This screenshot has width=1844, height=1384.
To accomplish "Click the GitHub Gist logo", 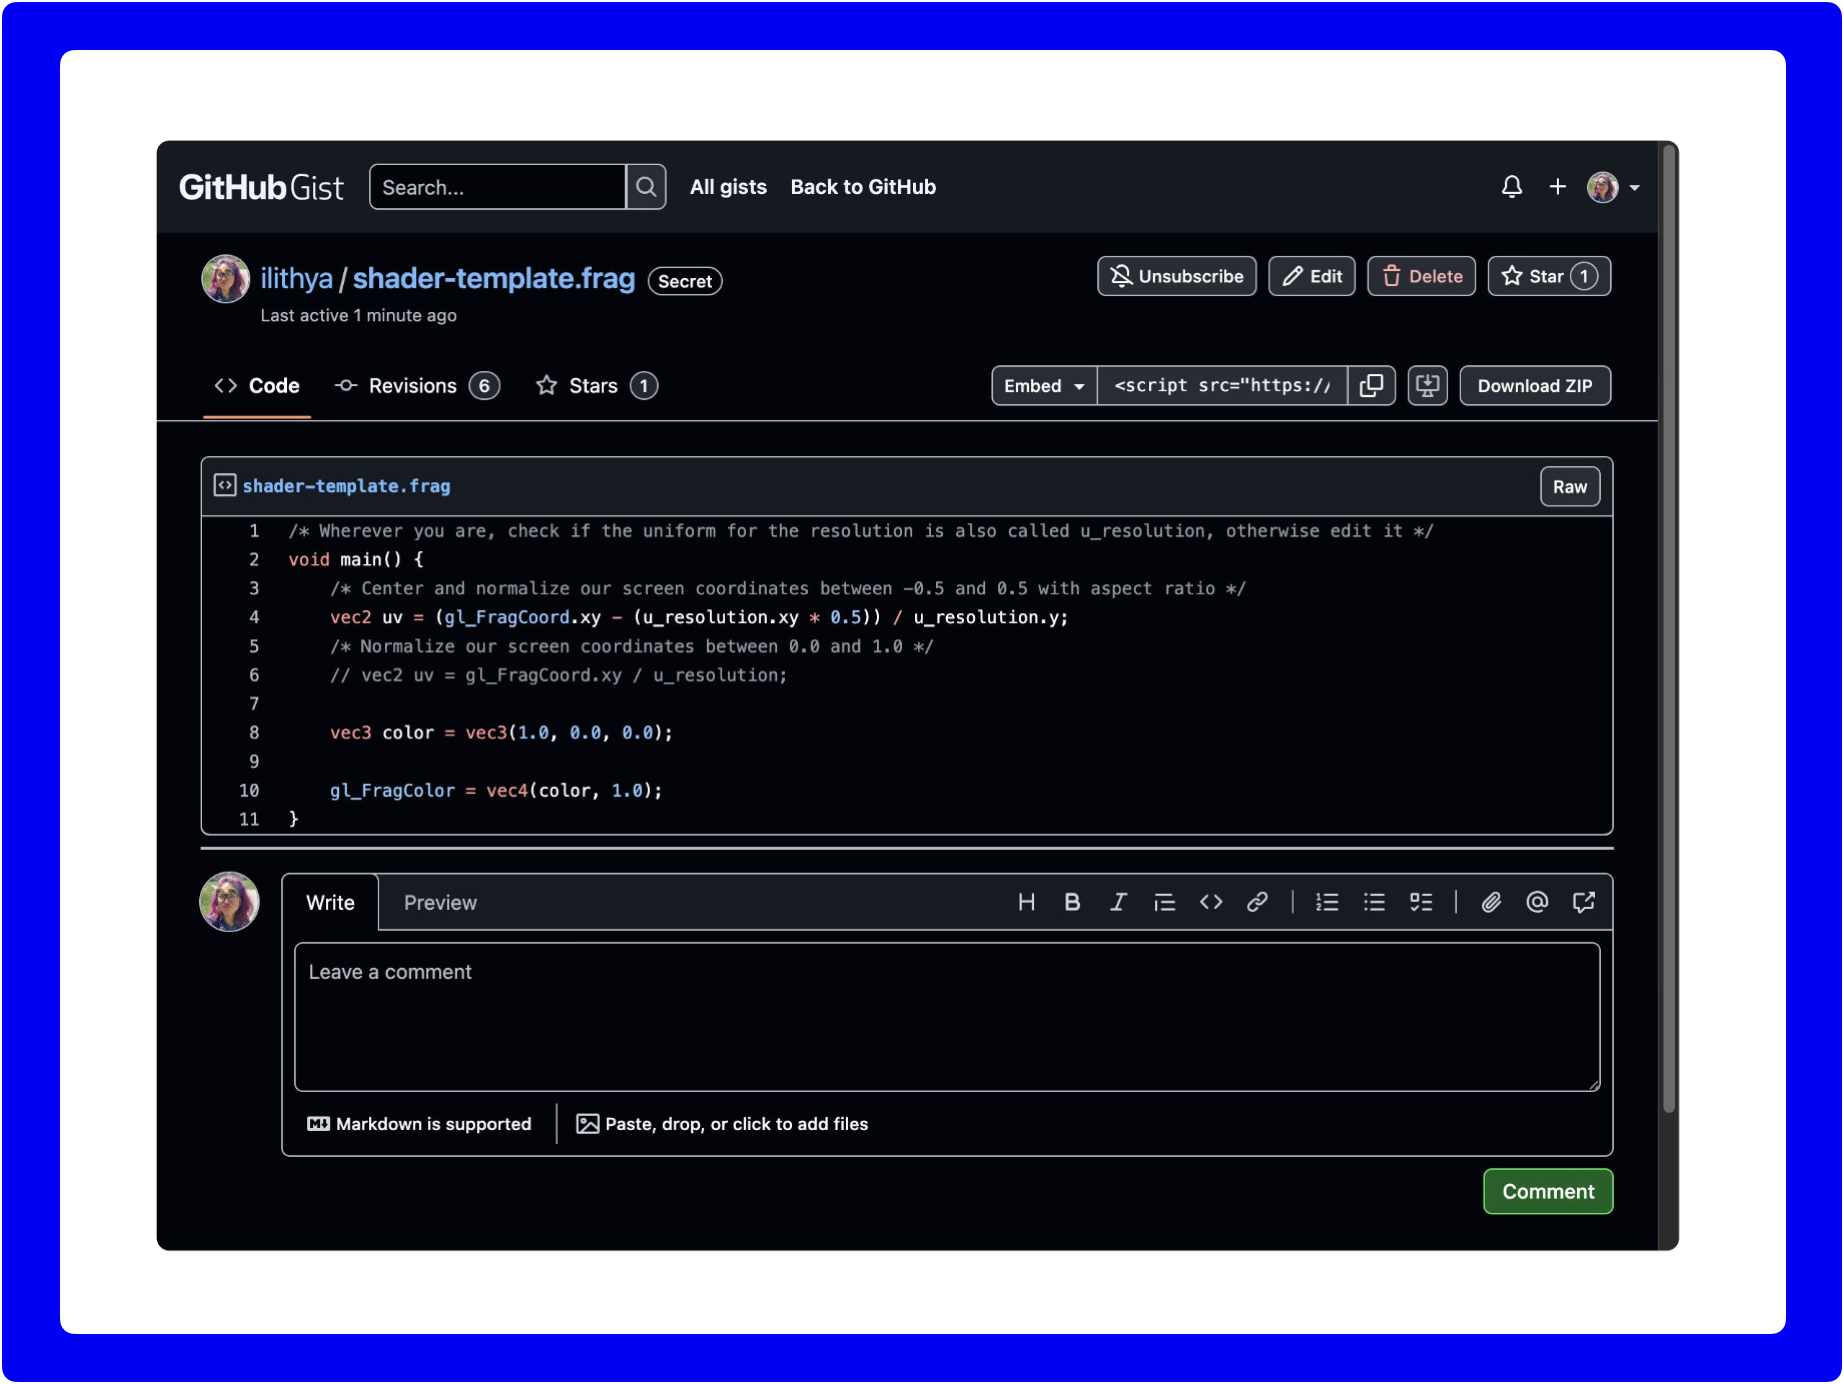I will (x=261, y=187).
